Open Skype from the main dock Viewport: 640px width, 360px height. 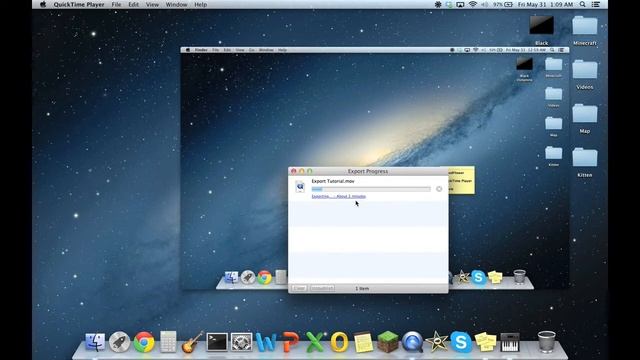[461, 342]
